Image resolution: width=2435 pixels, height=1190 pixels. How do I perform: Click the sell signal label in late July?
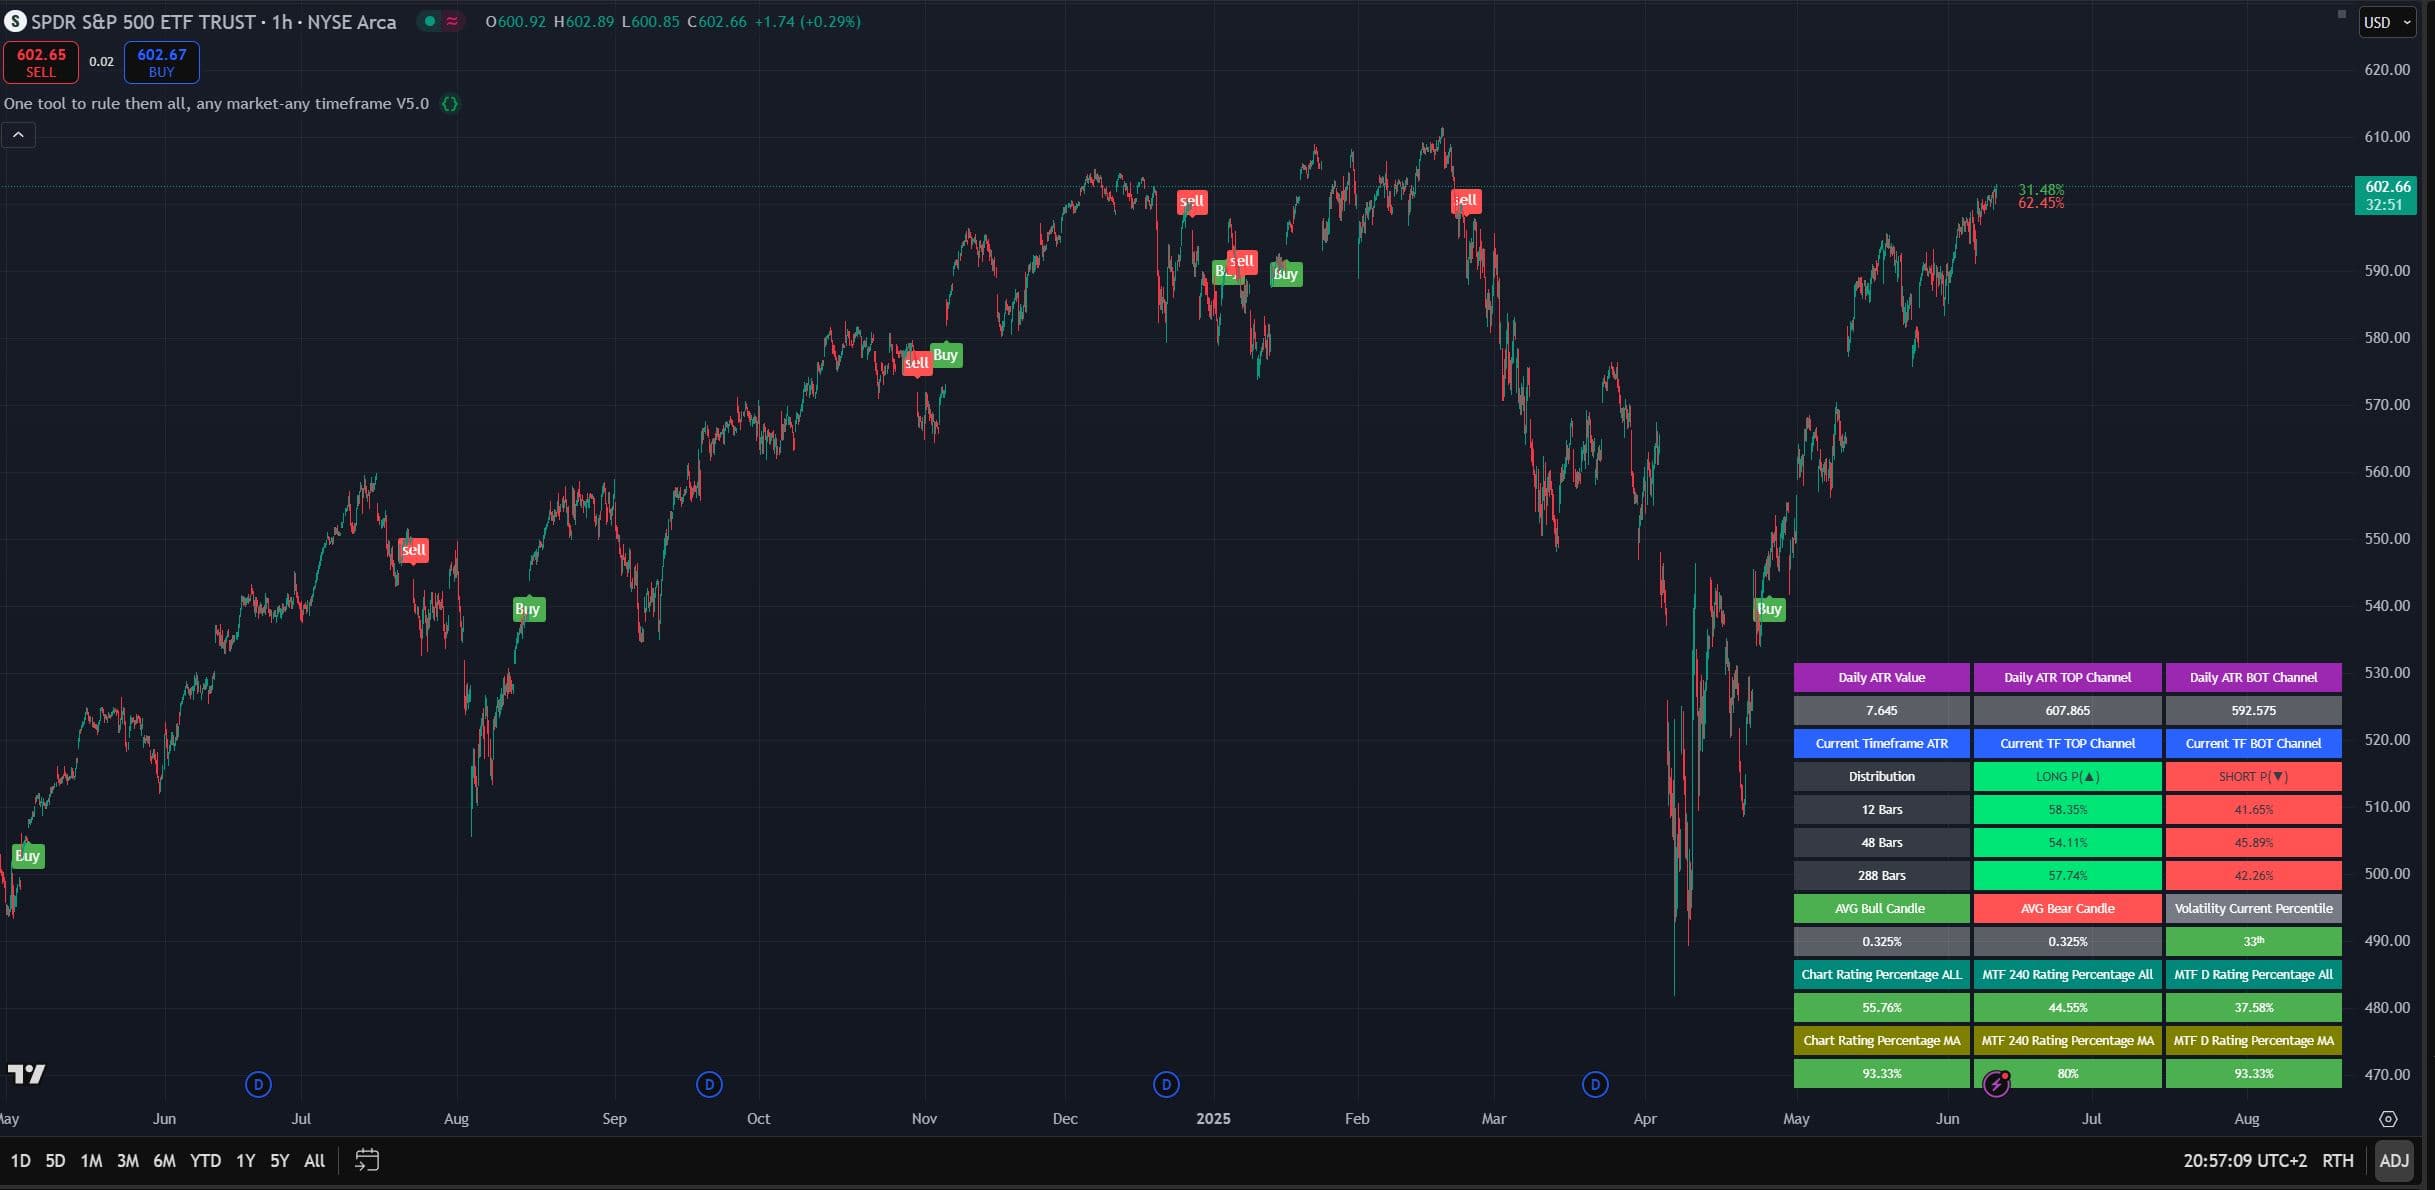[413, 550]
